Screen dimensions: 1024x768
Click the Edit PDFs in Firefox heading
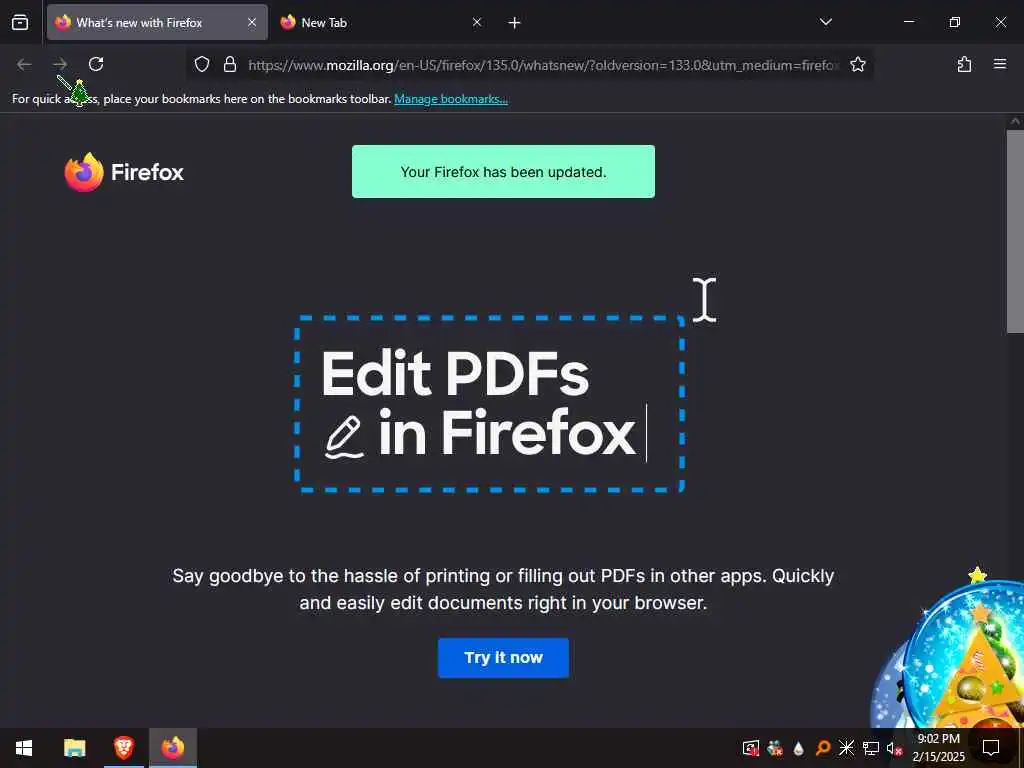(478, 404)
